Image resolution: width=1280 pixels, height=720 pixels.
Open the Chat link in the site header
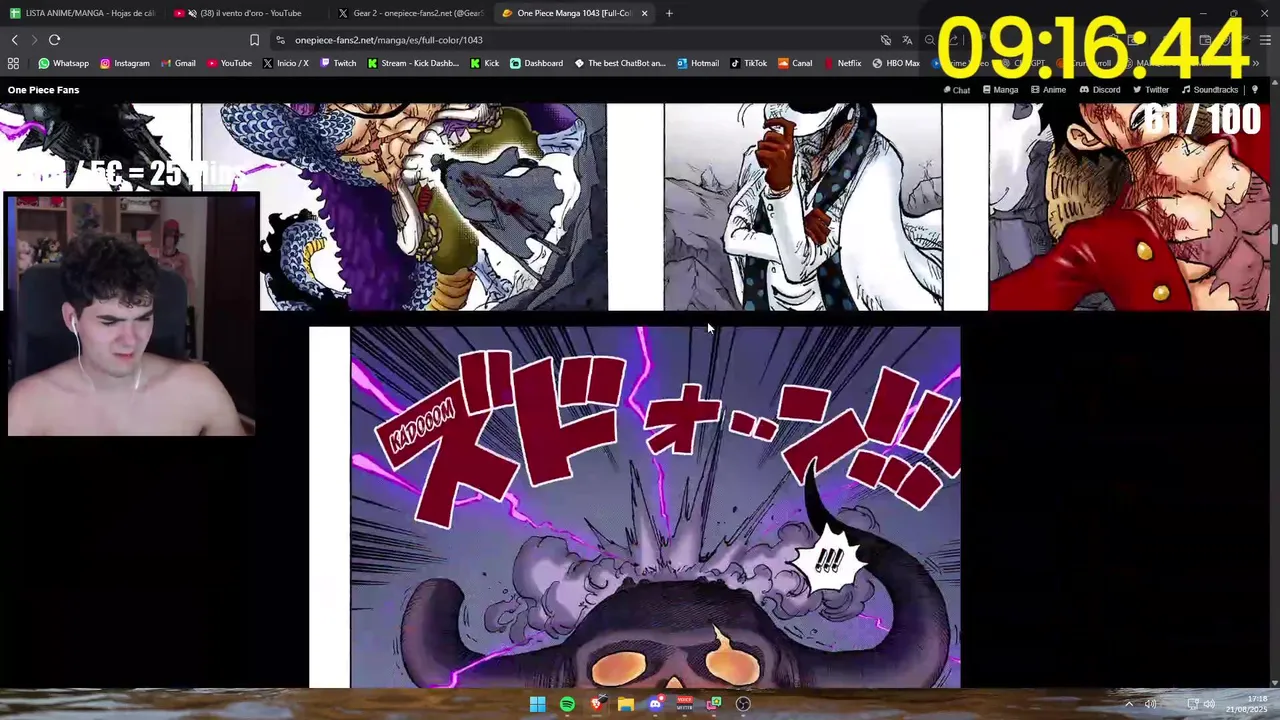tap(957, 90)
